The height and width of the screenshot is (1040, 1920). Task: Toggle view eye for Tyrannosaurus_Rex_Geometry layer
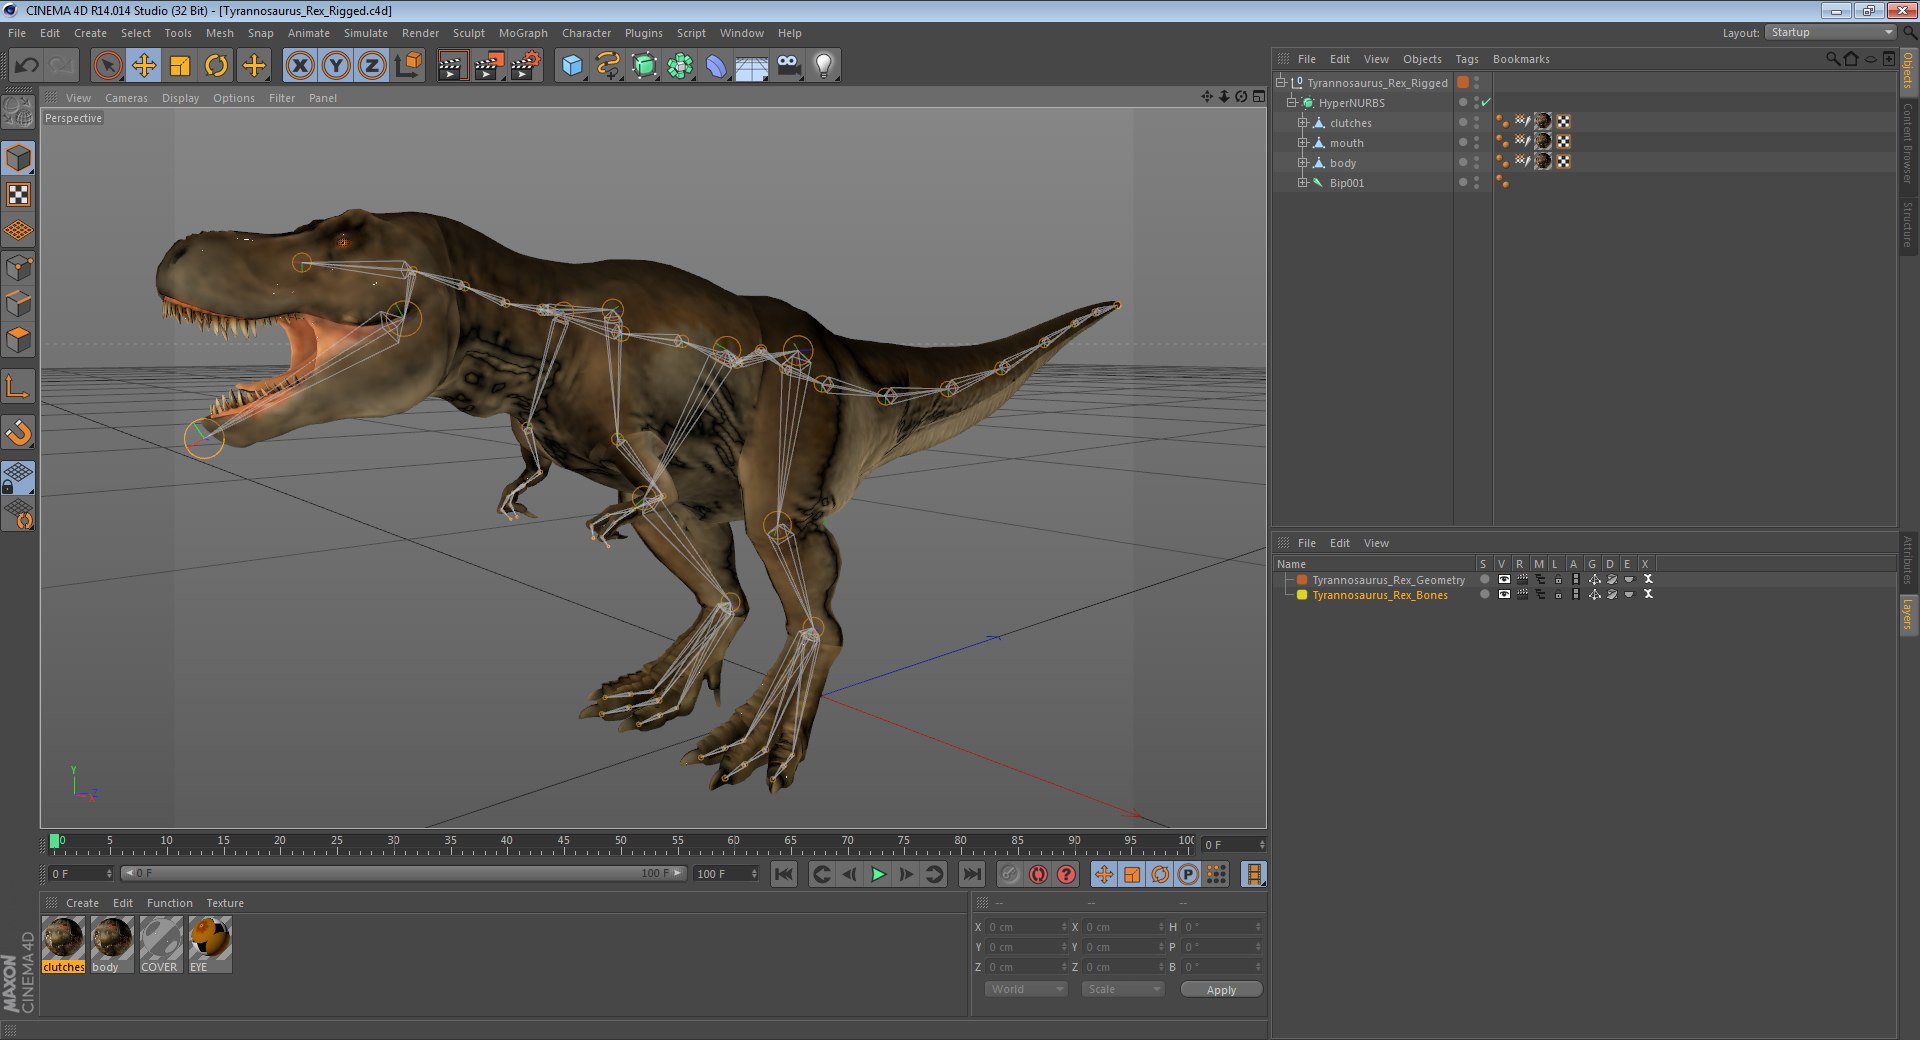tap(1504, 579)
